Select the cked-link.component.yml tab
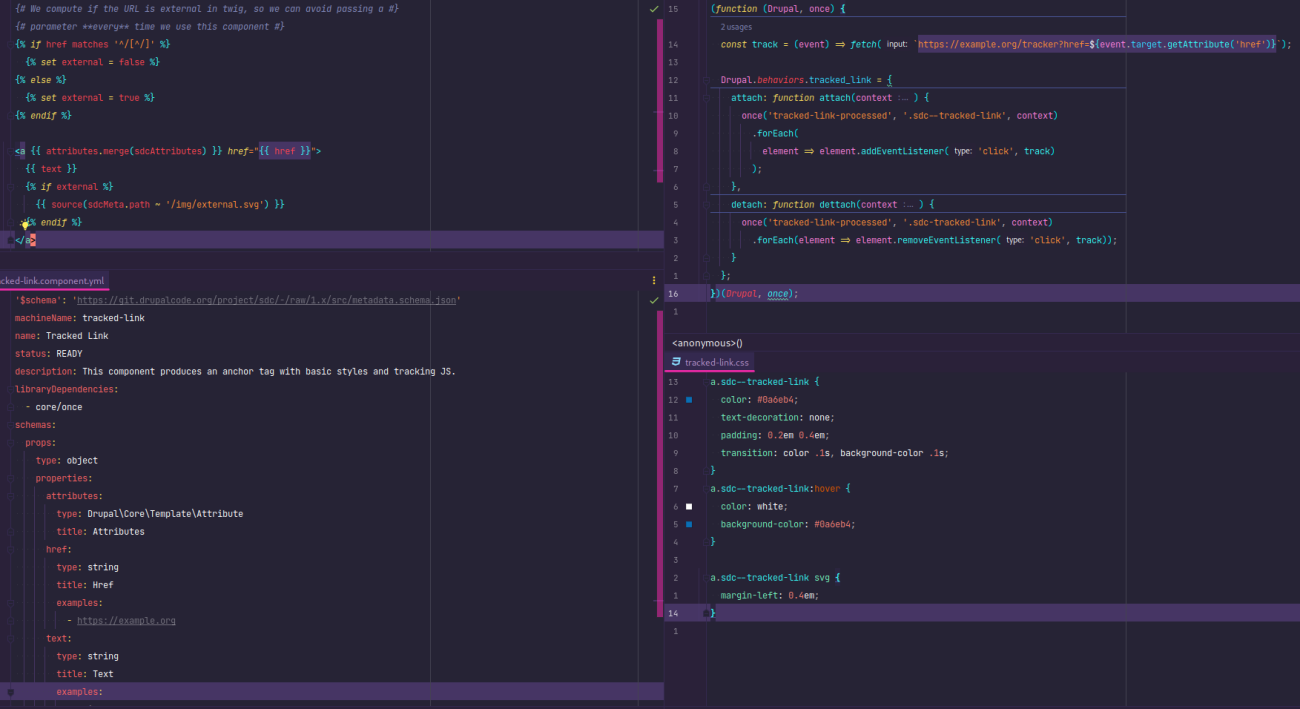This screenshot has width=1300, height=709. tap(53, 281)
